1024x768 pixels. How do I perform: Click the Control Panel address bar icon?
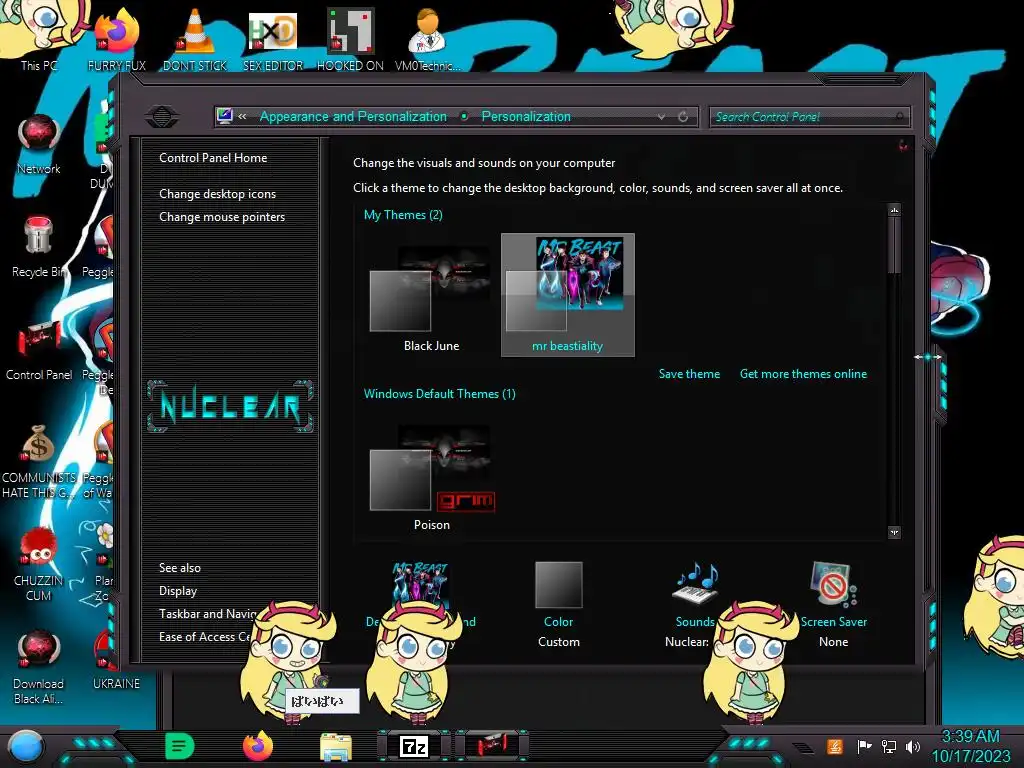pos(225,116)
